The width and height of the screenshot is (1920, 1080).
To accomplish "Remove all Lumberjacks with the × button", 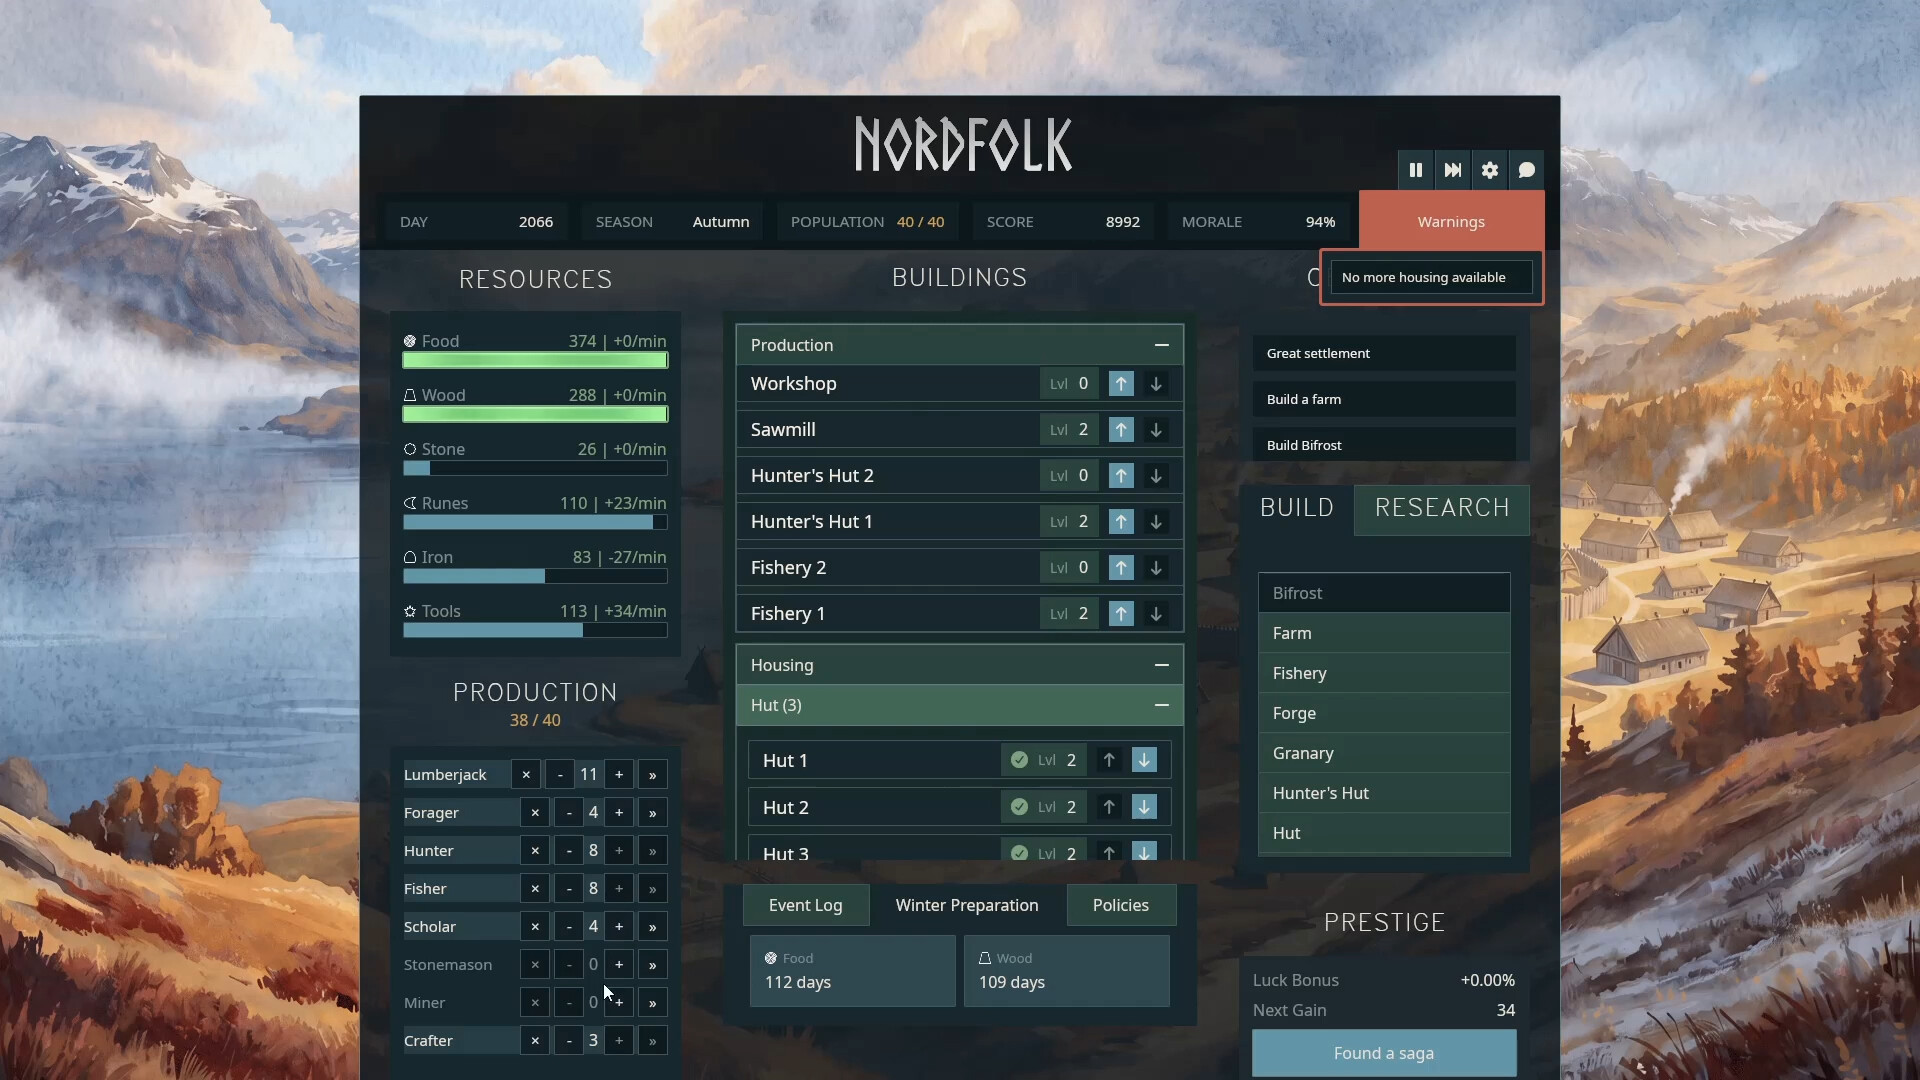I will click(x=526, y=775).
